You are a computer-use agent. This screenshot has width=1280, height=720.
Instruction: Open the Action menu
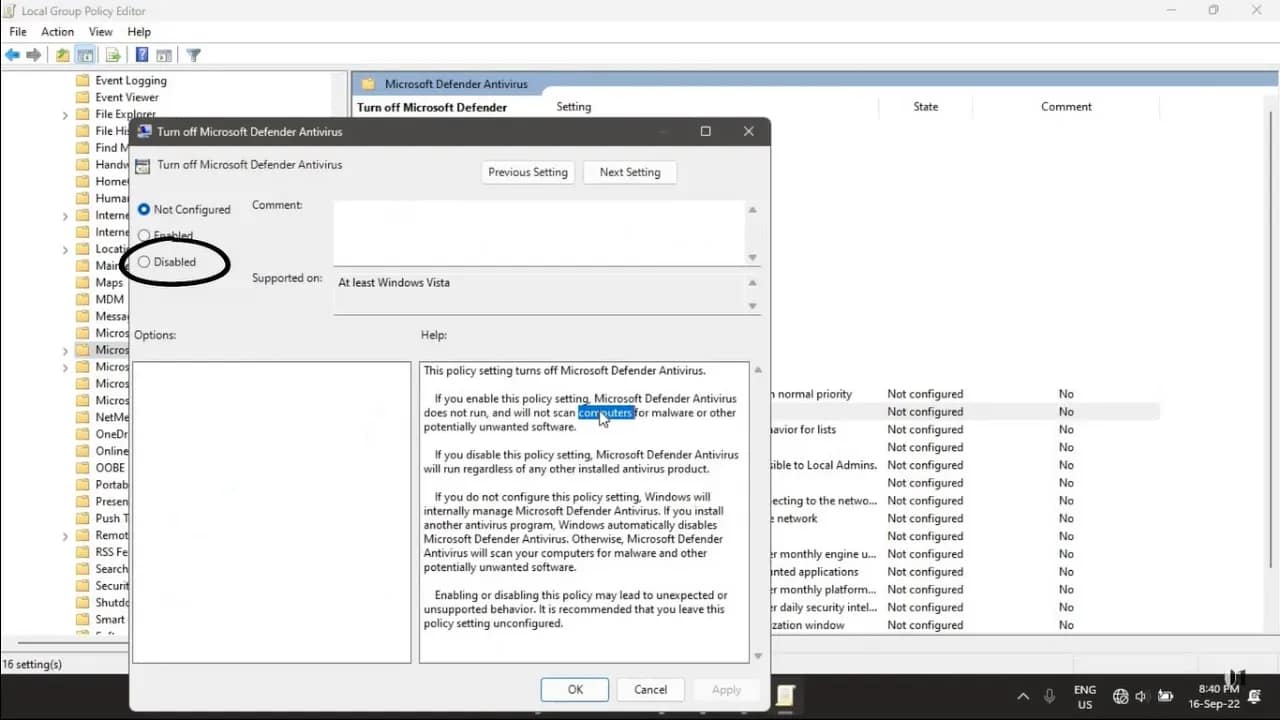(x=57, y=31)
